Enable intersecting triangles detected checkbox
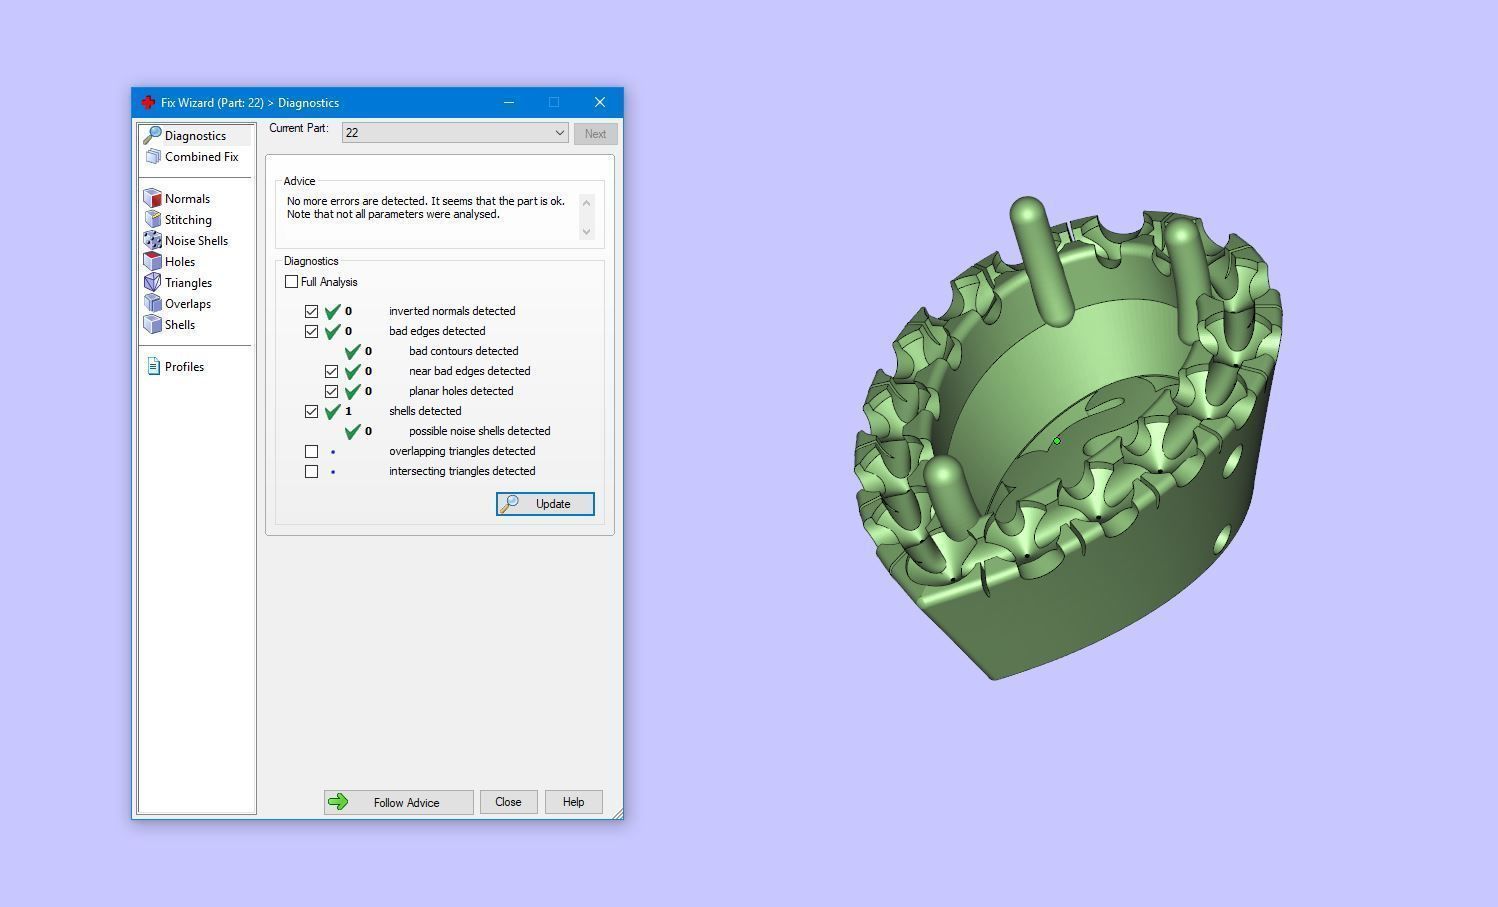 311,471
